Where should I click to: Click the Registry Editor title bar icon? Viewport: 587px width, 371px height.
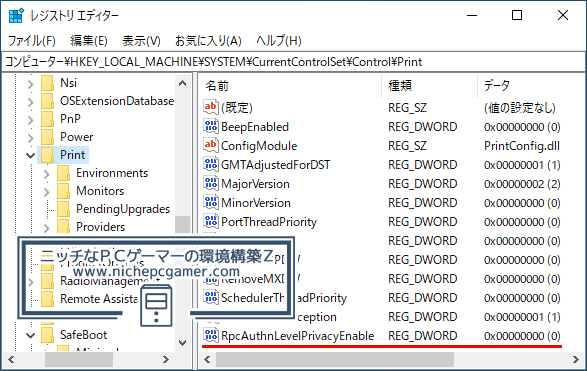(x=16, y=15)
